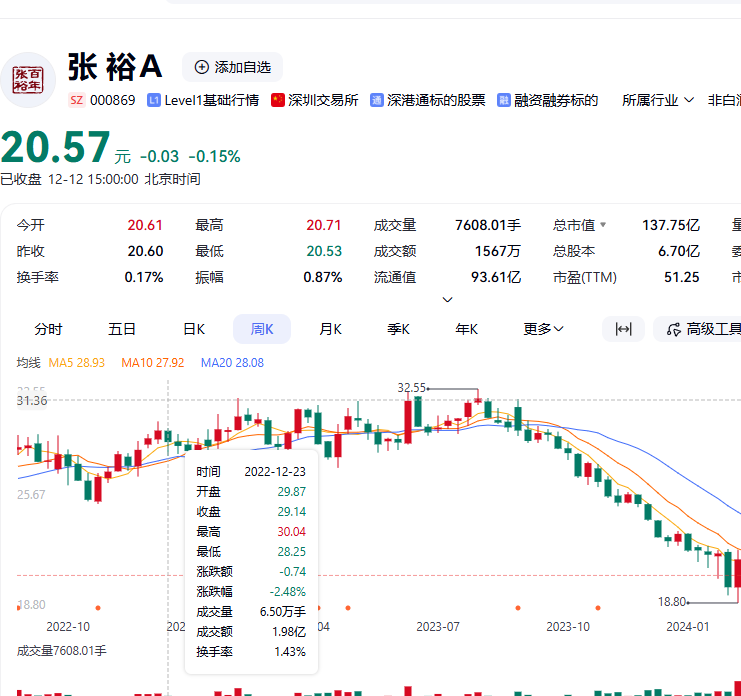Switch to the 五日 chart tab
This screenshot has width=741, height=696.
click(x=122, y=329)
